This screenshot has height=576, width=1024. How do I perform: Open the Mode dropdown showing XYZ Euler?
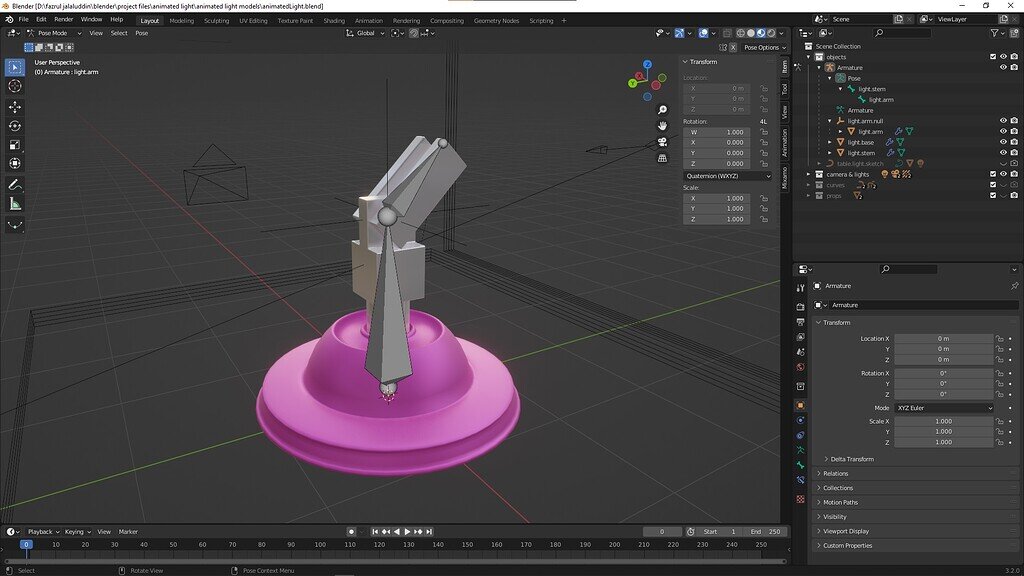point(944,407)
